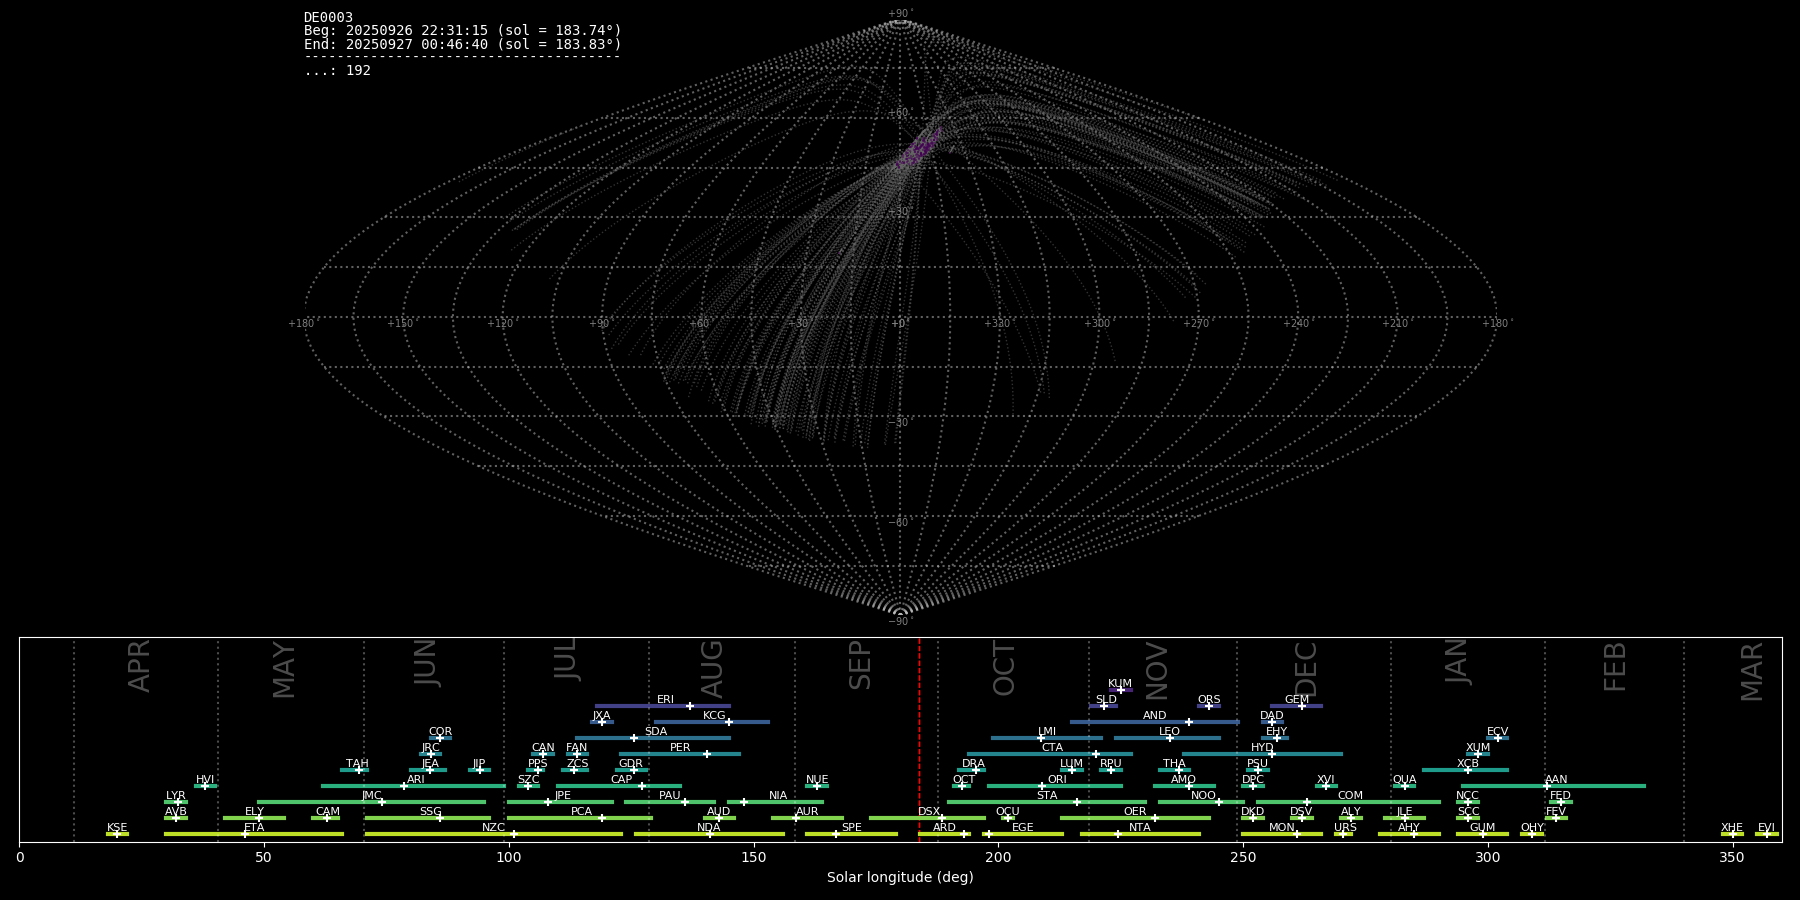Click the GEM shower peak cross marker
The width and height of the screenshot is (1800, 900).
tap(1302, 706)
